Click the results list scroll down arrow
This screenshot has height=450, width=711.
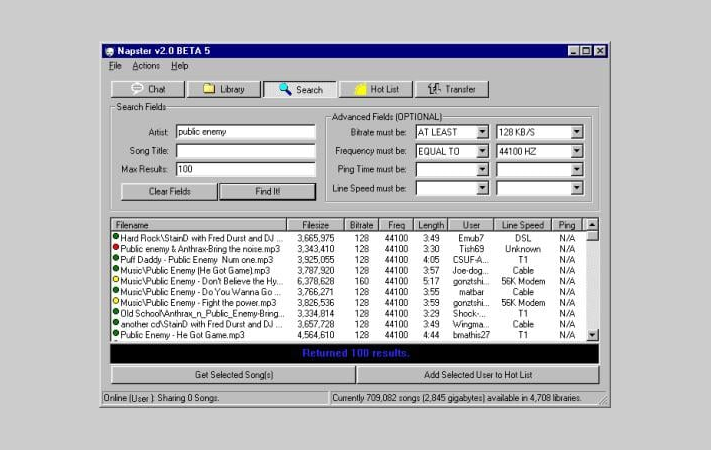[592, 335]
